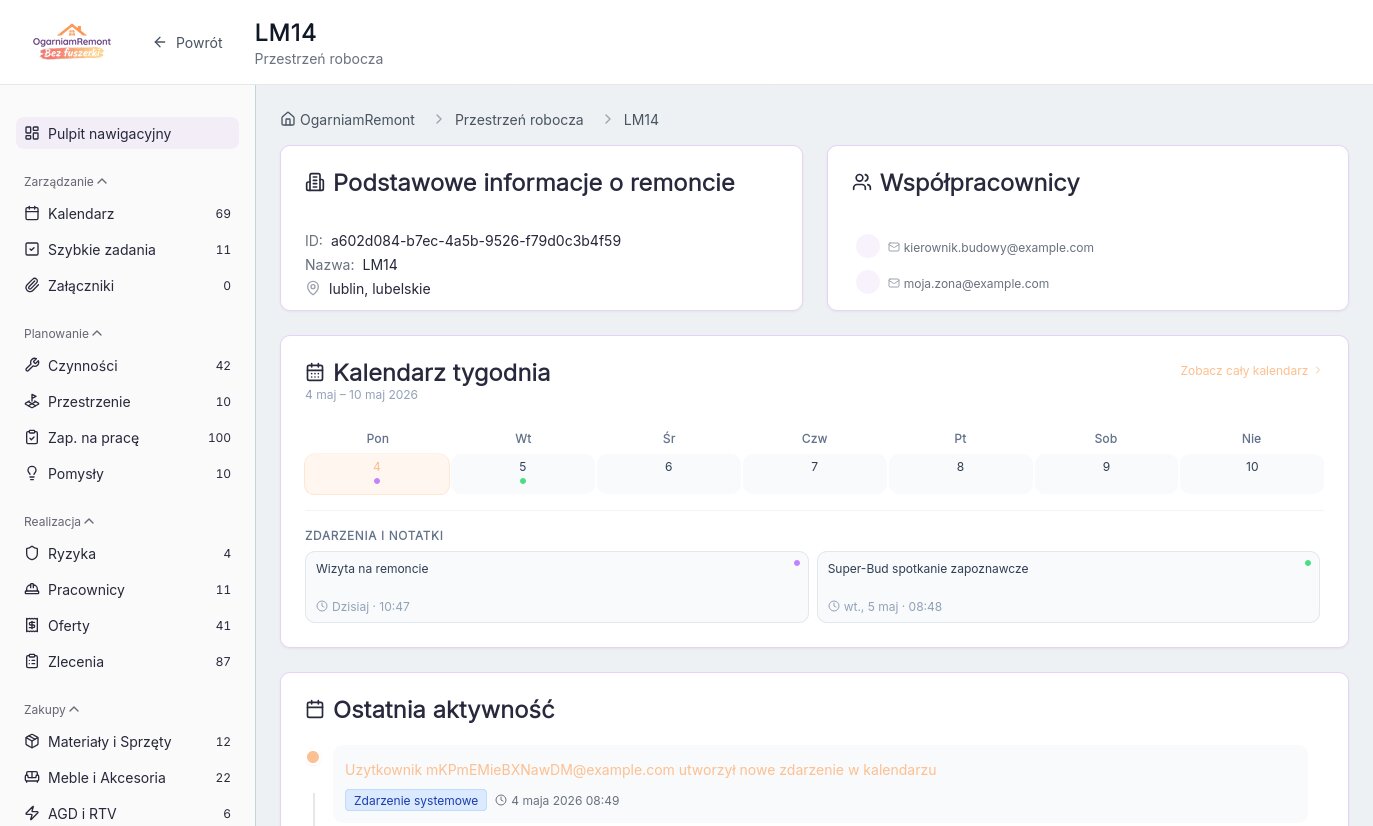Click the Szybkie zadania checkbox icon

32,250
